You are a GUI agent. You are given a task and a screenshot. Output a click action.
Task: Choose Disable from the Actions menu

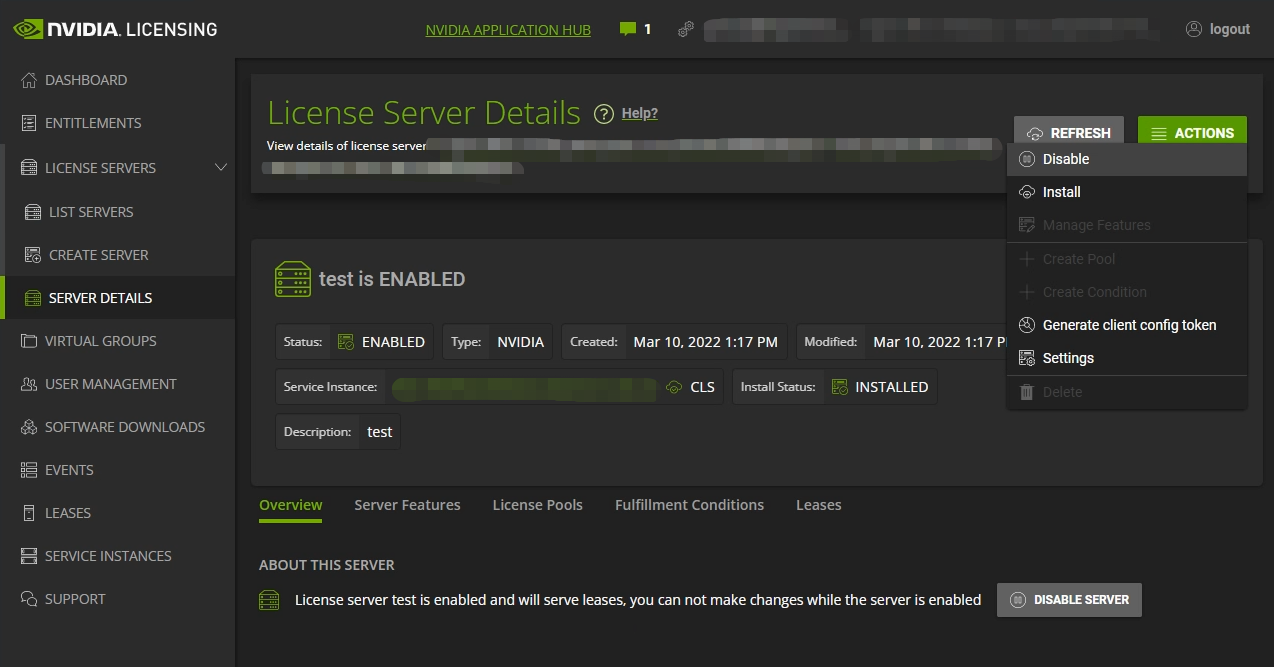[x=1127, y=159]
